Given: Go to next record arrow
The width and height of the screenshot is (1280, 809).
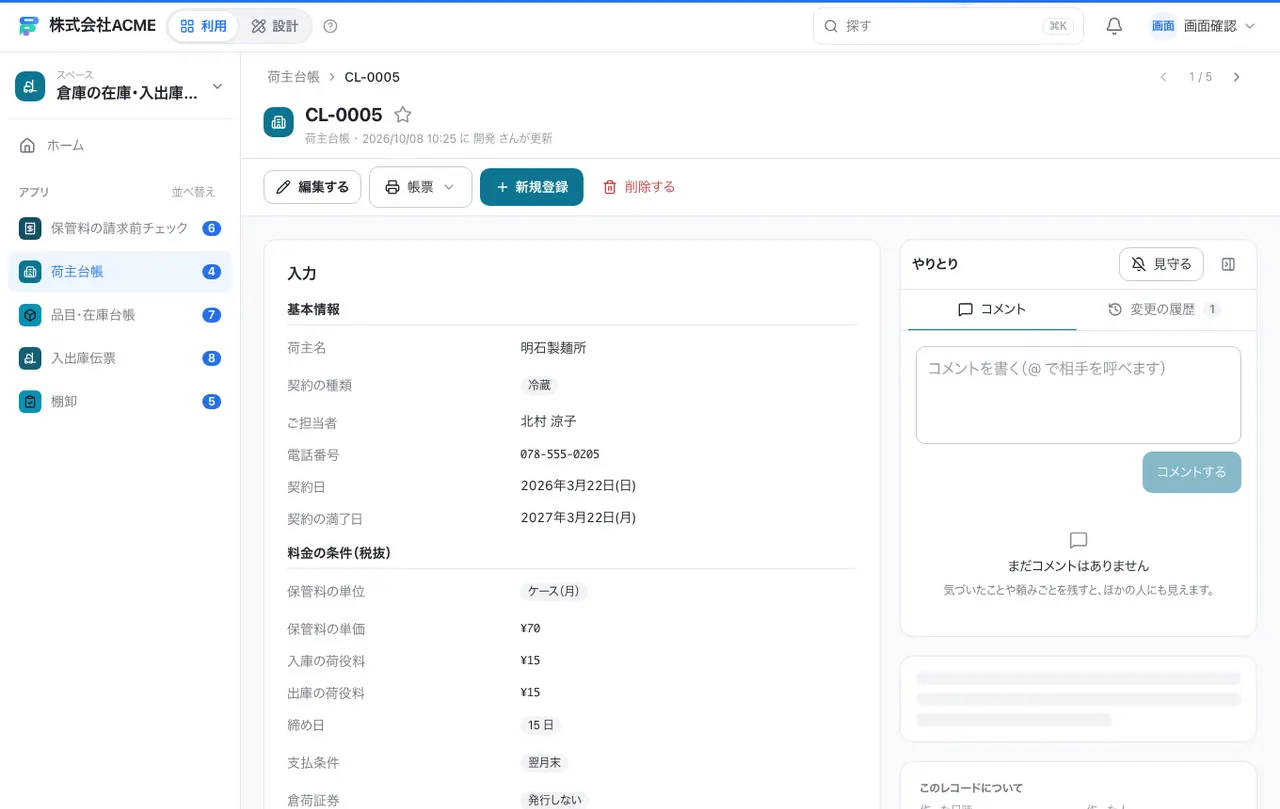Looking at the screenshot, I should [1237, 77].
